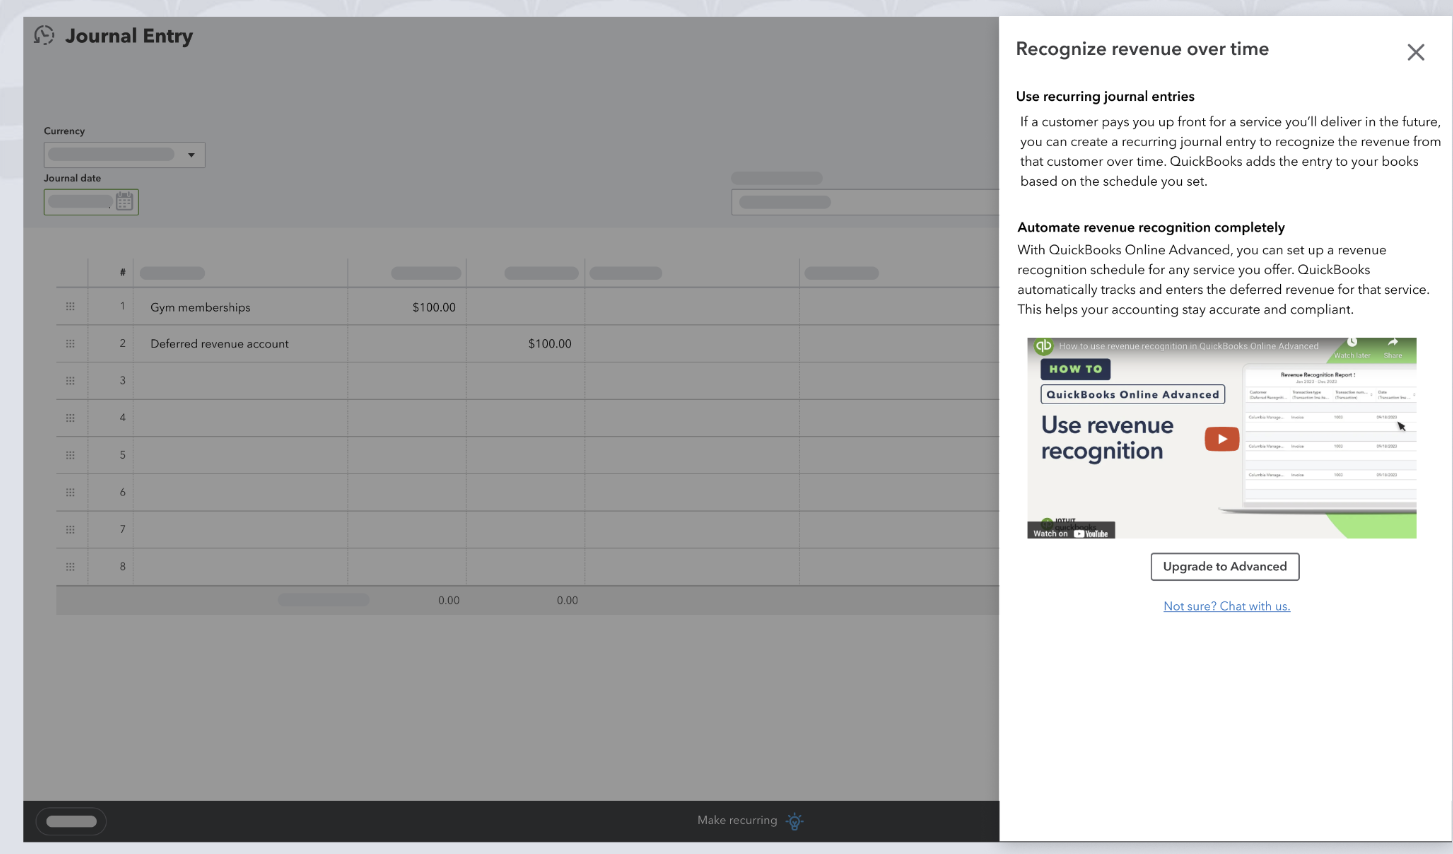Viewport: 1453px width, 854px height.
Task: Click the Upgrade to Advanced button
Action: (1225, 567)
